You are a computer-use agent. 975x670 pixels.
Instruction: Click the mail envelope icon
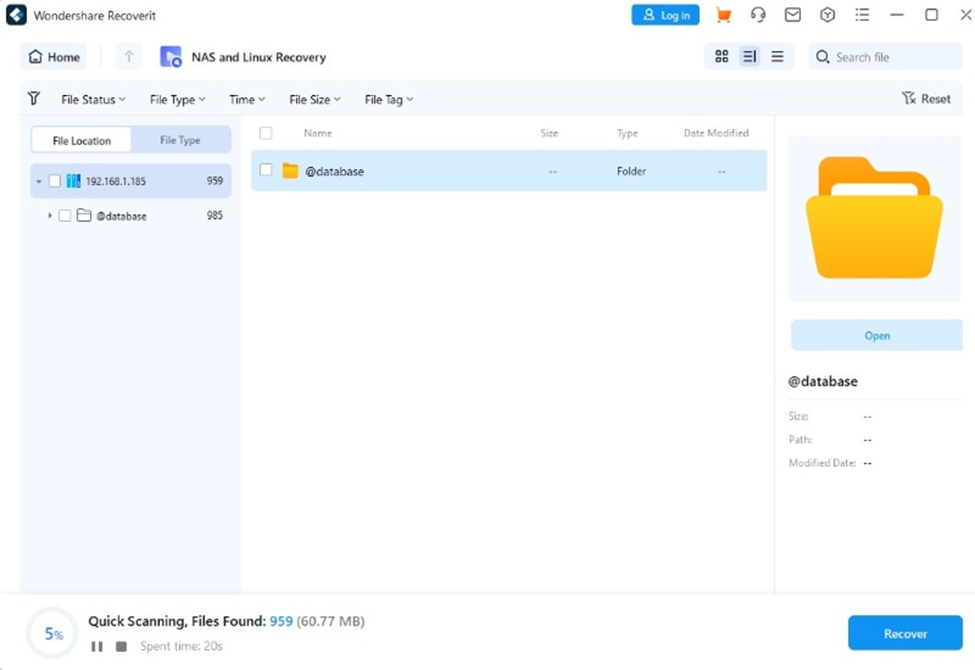click(x=792, y=15)
